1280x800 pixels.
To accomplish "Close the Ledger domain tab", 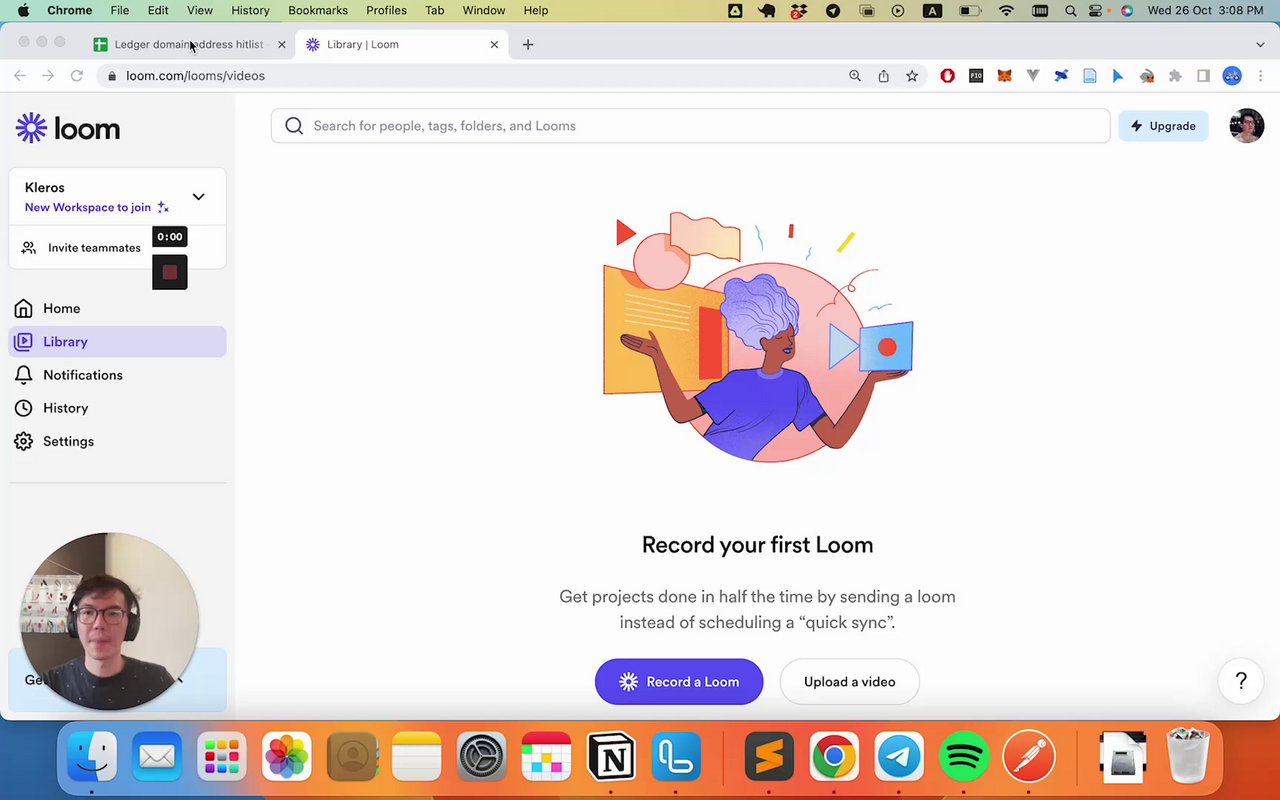I will [281, 44].
